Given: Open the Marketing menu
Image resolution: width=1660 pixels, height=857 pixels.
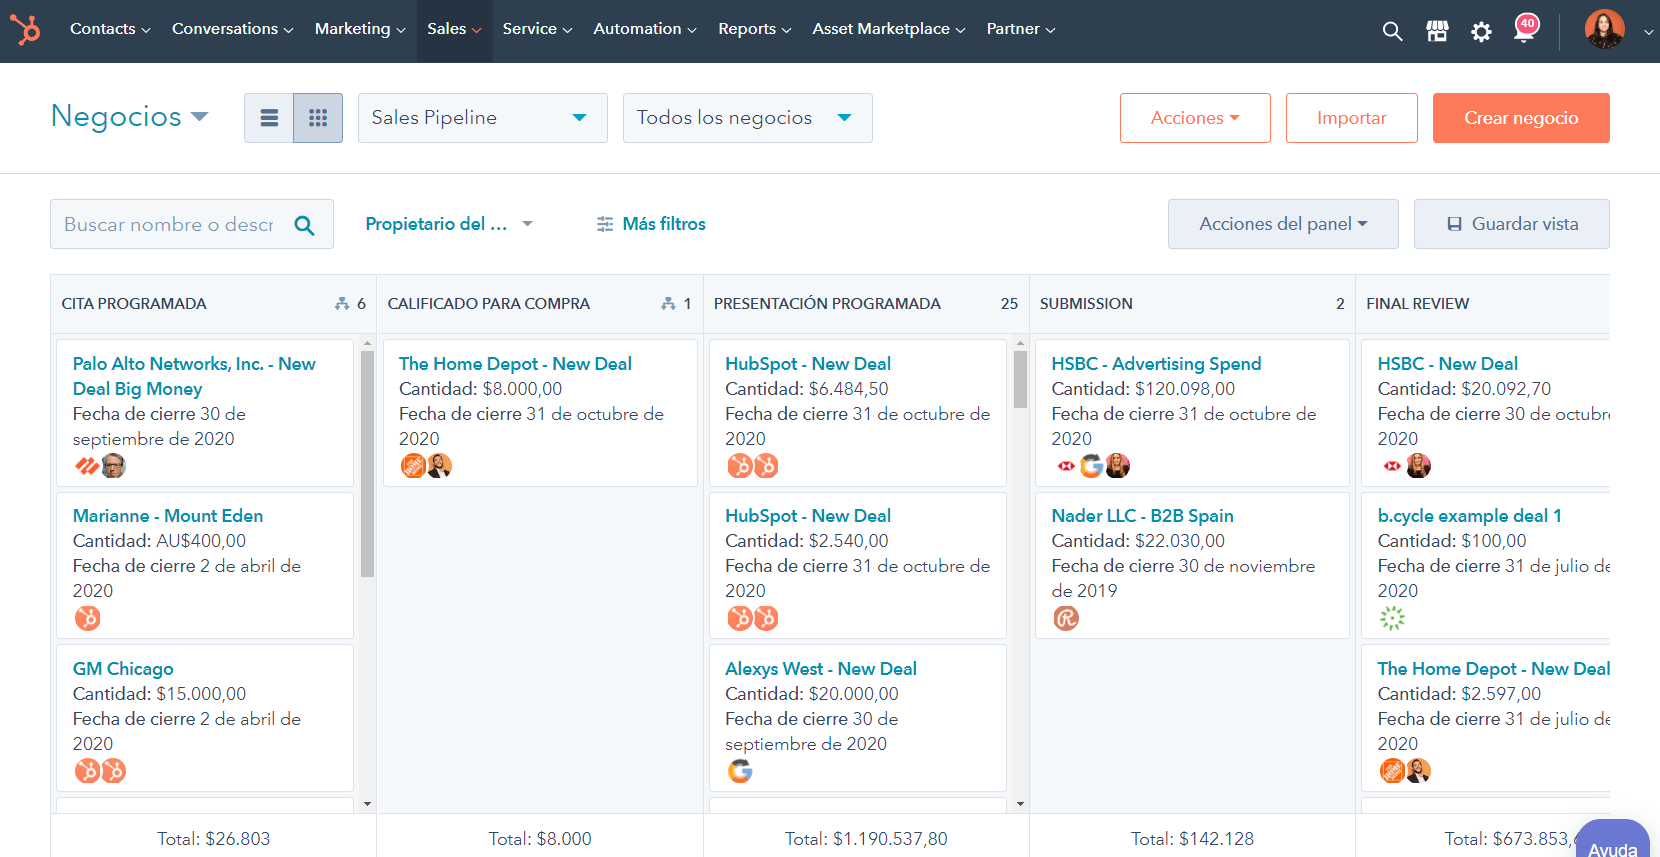Looking at the screenshot, I should pyautogui.click(x=359, y=29).
